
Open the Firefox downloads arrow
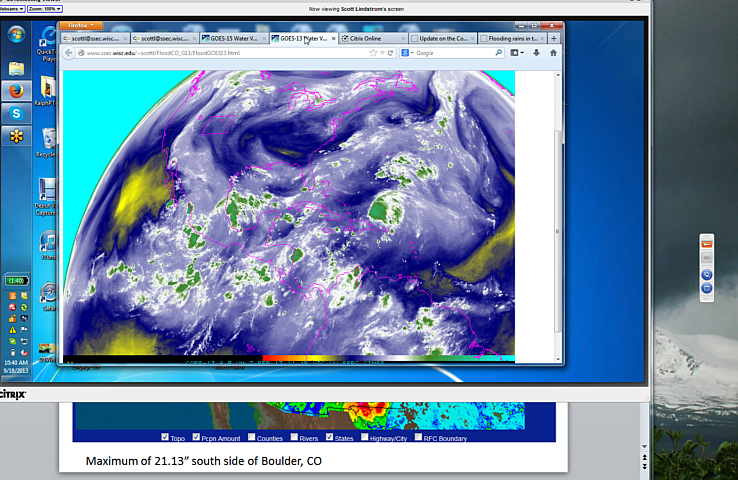coord(536,52)
